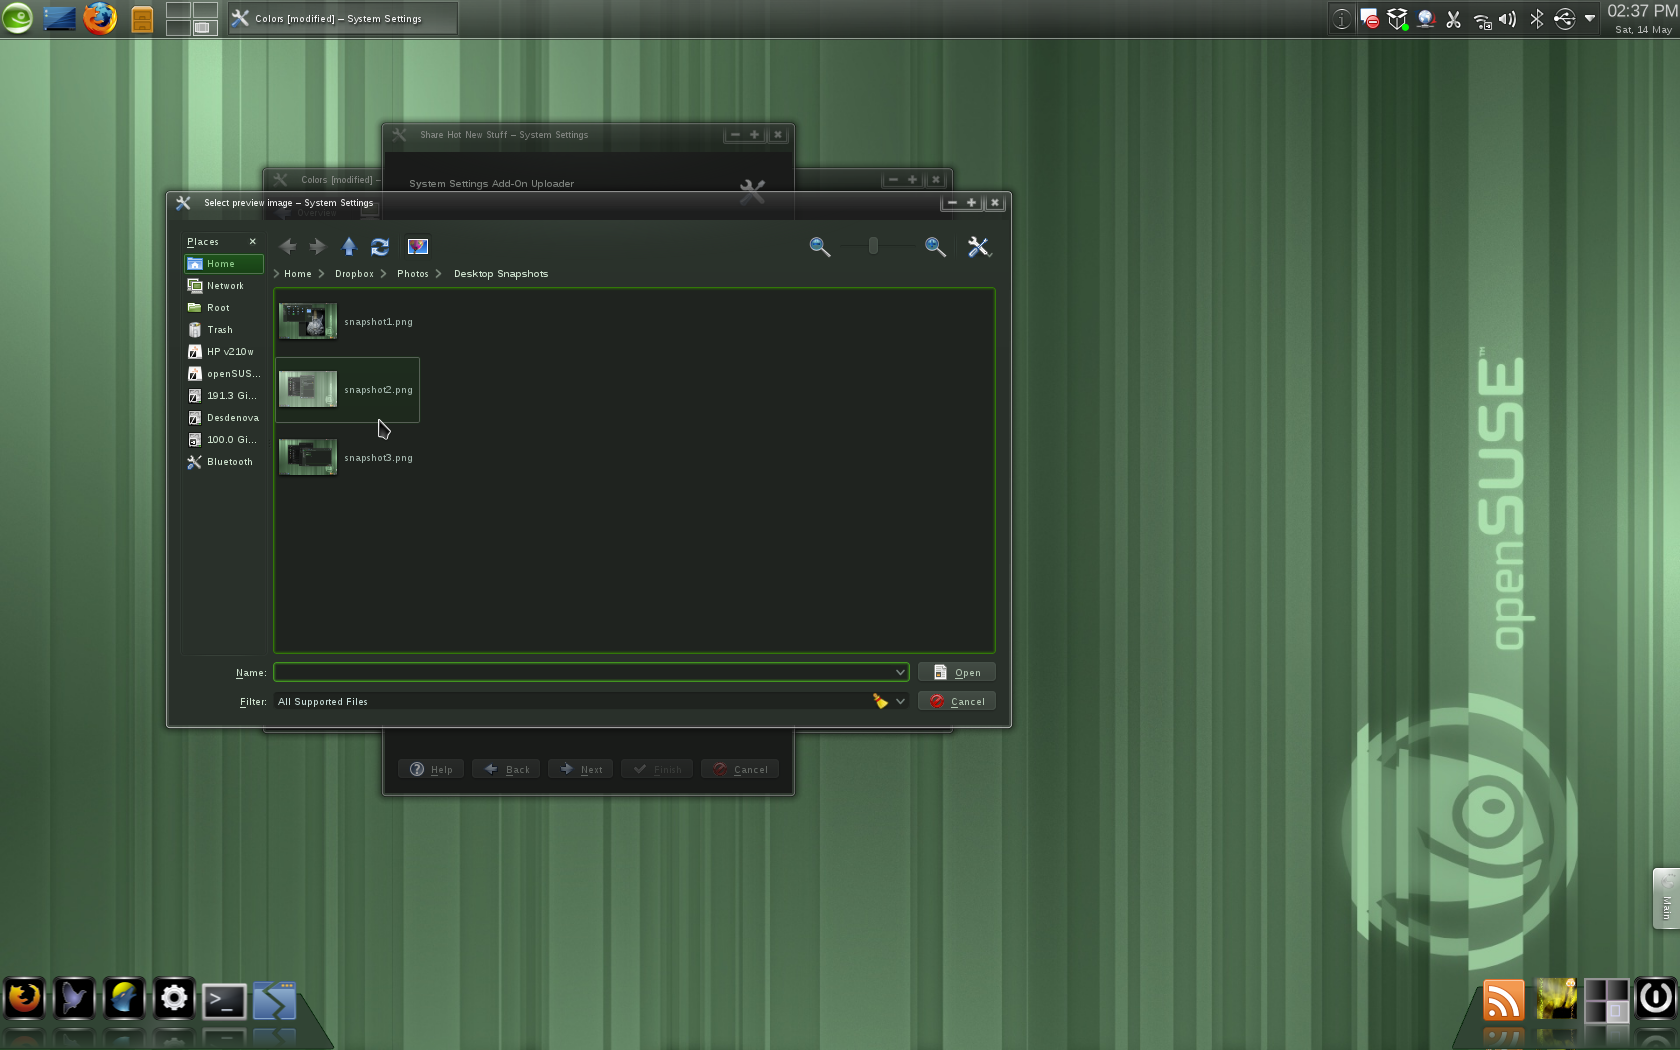Expand the chevron after Photos breadcrumb

tap(439, 274)
